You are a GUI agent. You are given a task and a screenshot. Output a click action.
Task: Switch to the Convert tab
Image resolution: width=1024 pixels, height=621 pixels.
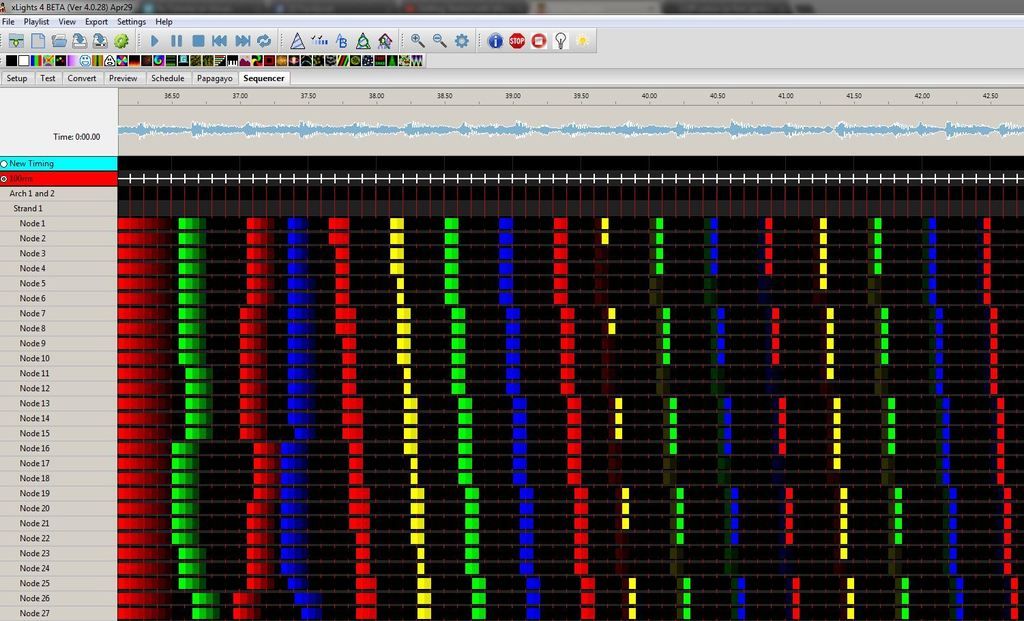82,78
